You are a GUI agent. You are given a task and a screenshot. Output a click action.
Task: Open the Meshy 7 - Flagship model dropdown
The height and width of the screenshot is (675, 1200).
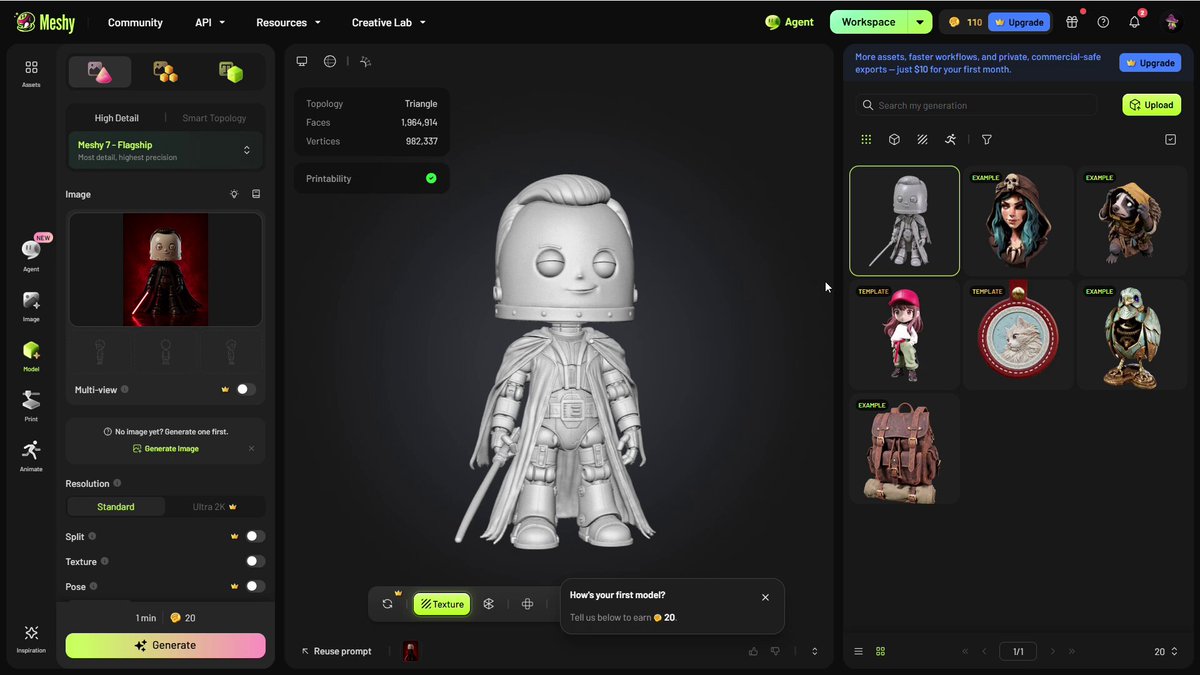(x=165, y=150)
